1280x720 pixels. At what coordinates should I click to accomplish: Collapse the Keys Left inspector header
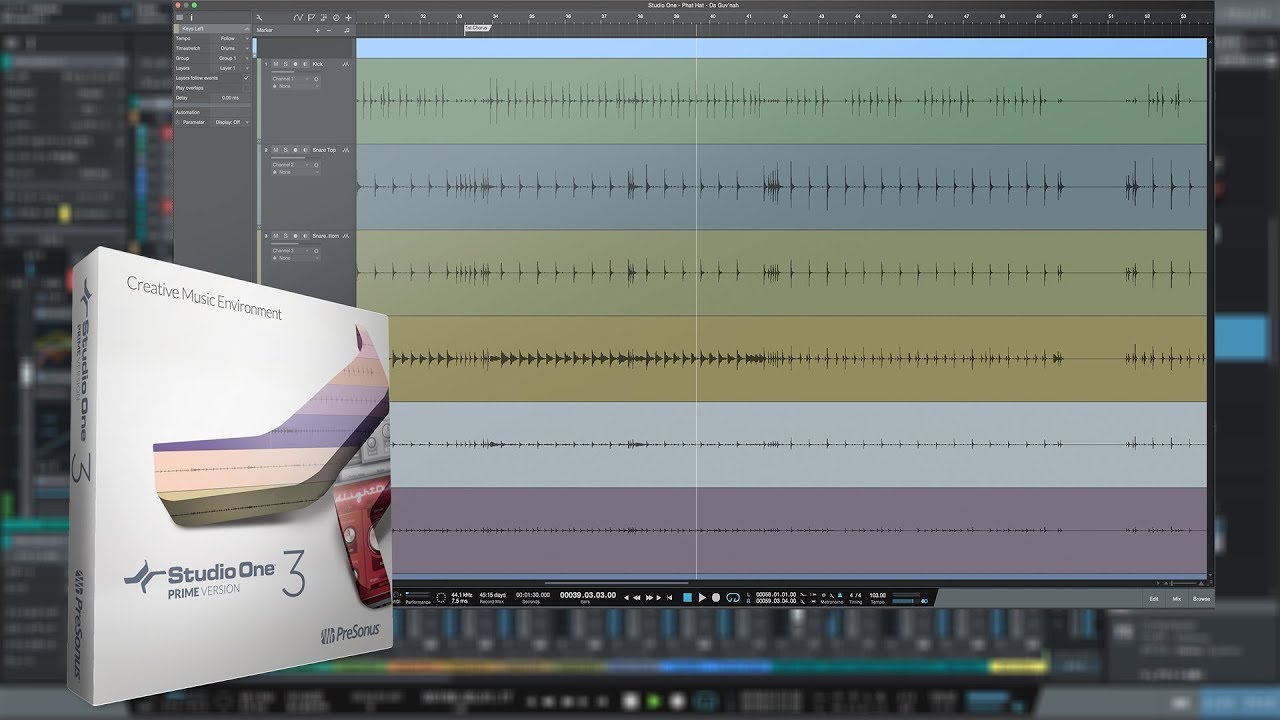coord(246,29)
